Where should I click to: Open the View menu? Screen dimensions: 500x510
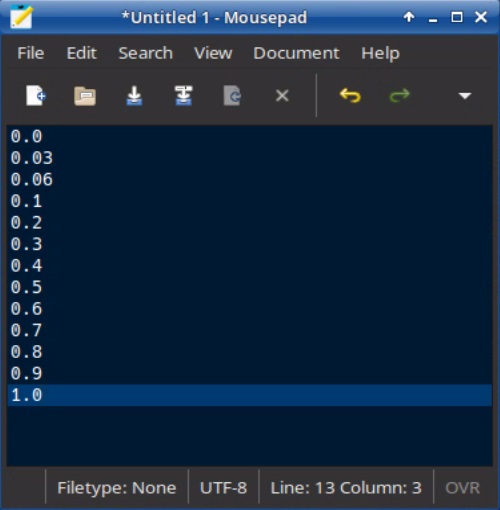pyautogui.click(x=213, y=53)
